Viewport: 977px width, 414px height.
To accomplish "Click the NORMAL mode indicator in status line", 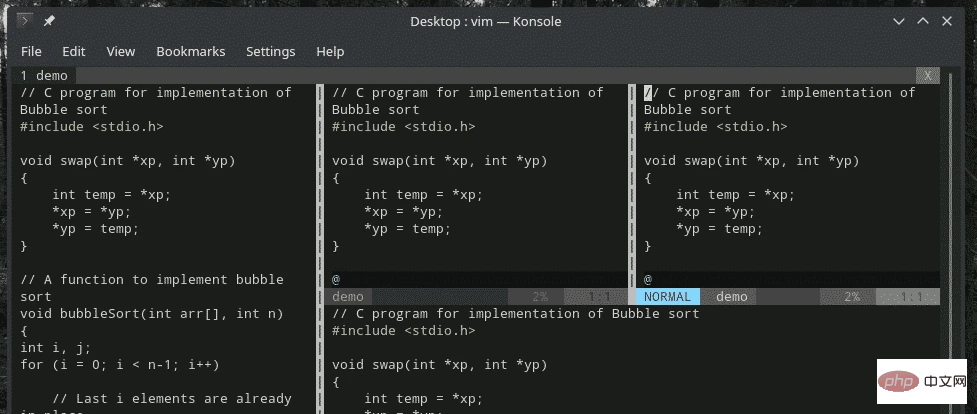I will (x=667, y=297).
